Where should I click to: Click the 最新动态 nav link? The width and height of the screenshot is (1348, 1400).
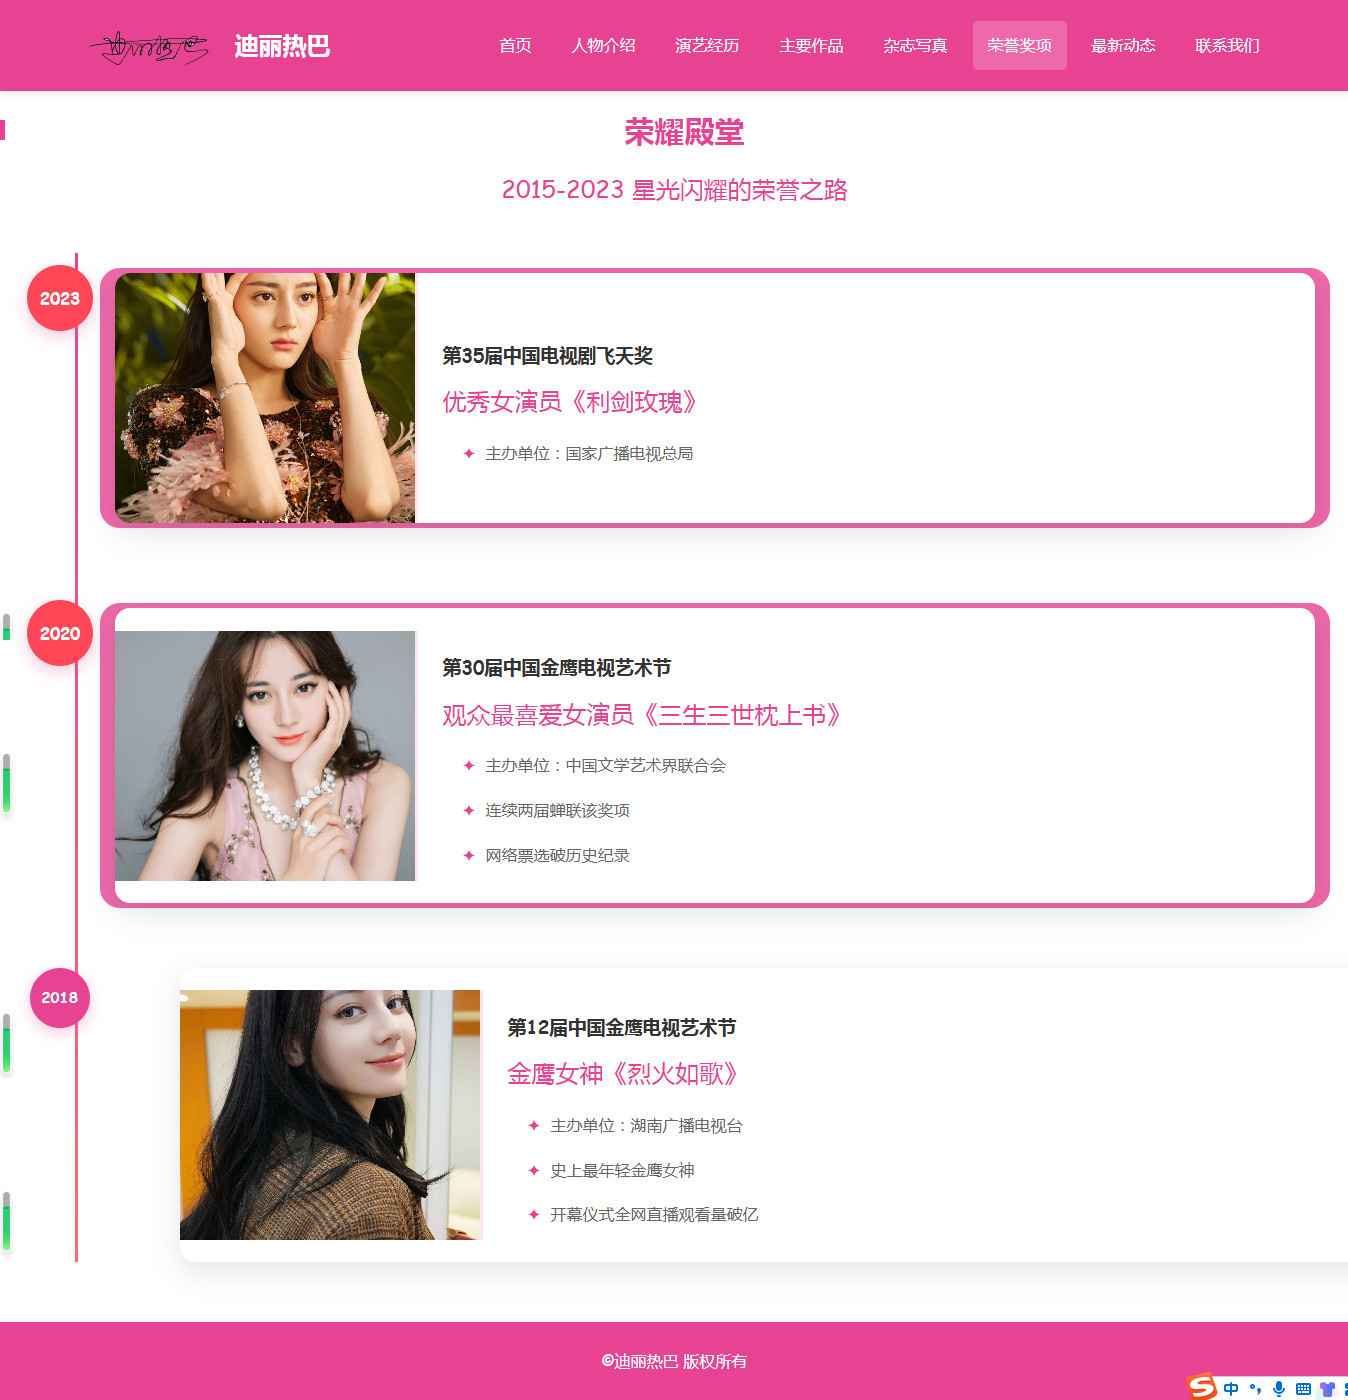pos(1123,45)
